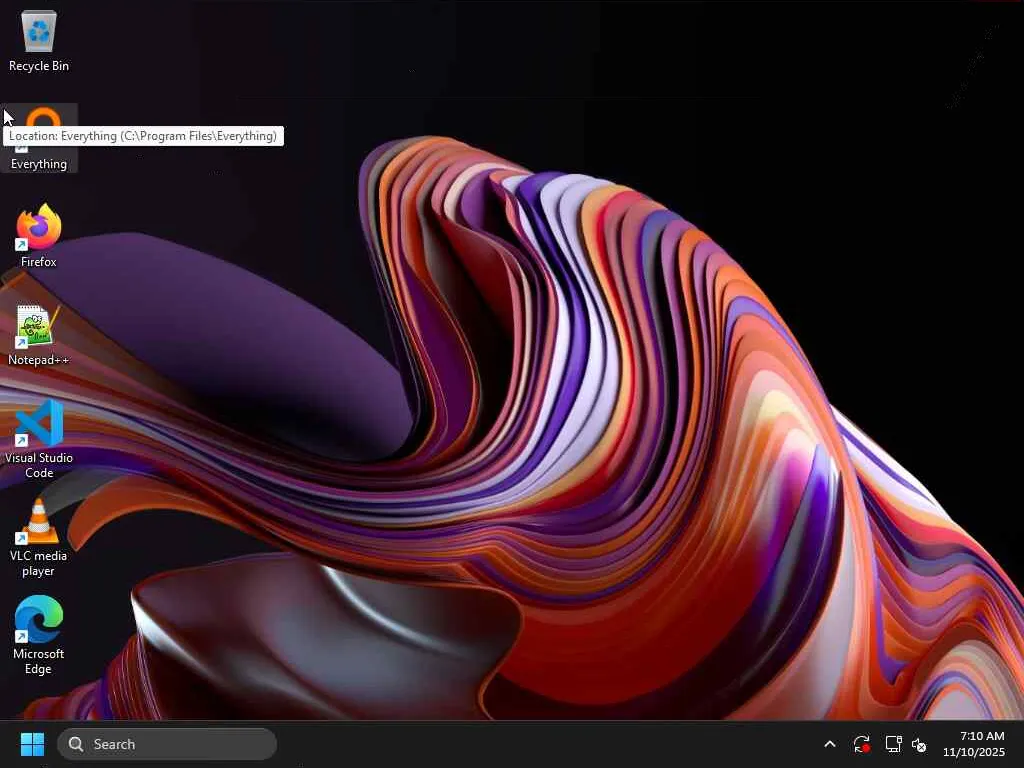Screen dimensions: 1024x768
Task: Select the Notepad++ desktop shortcut
Action: coord(39,334)
